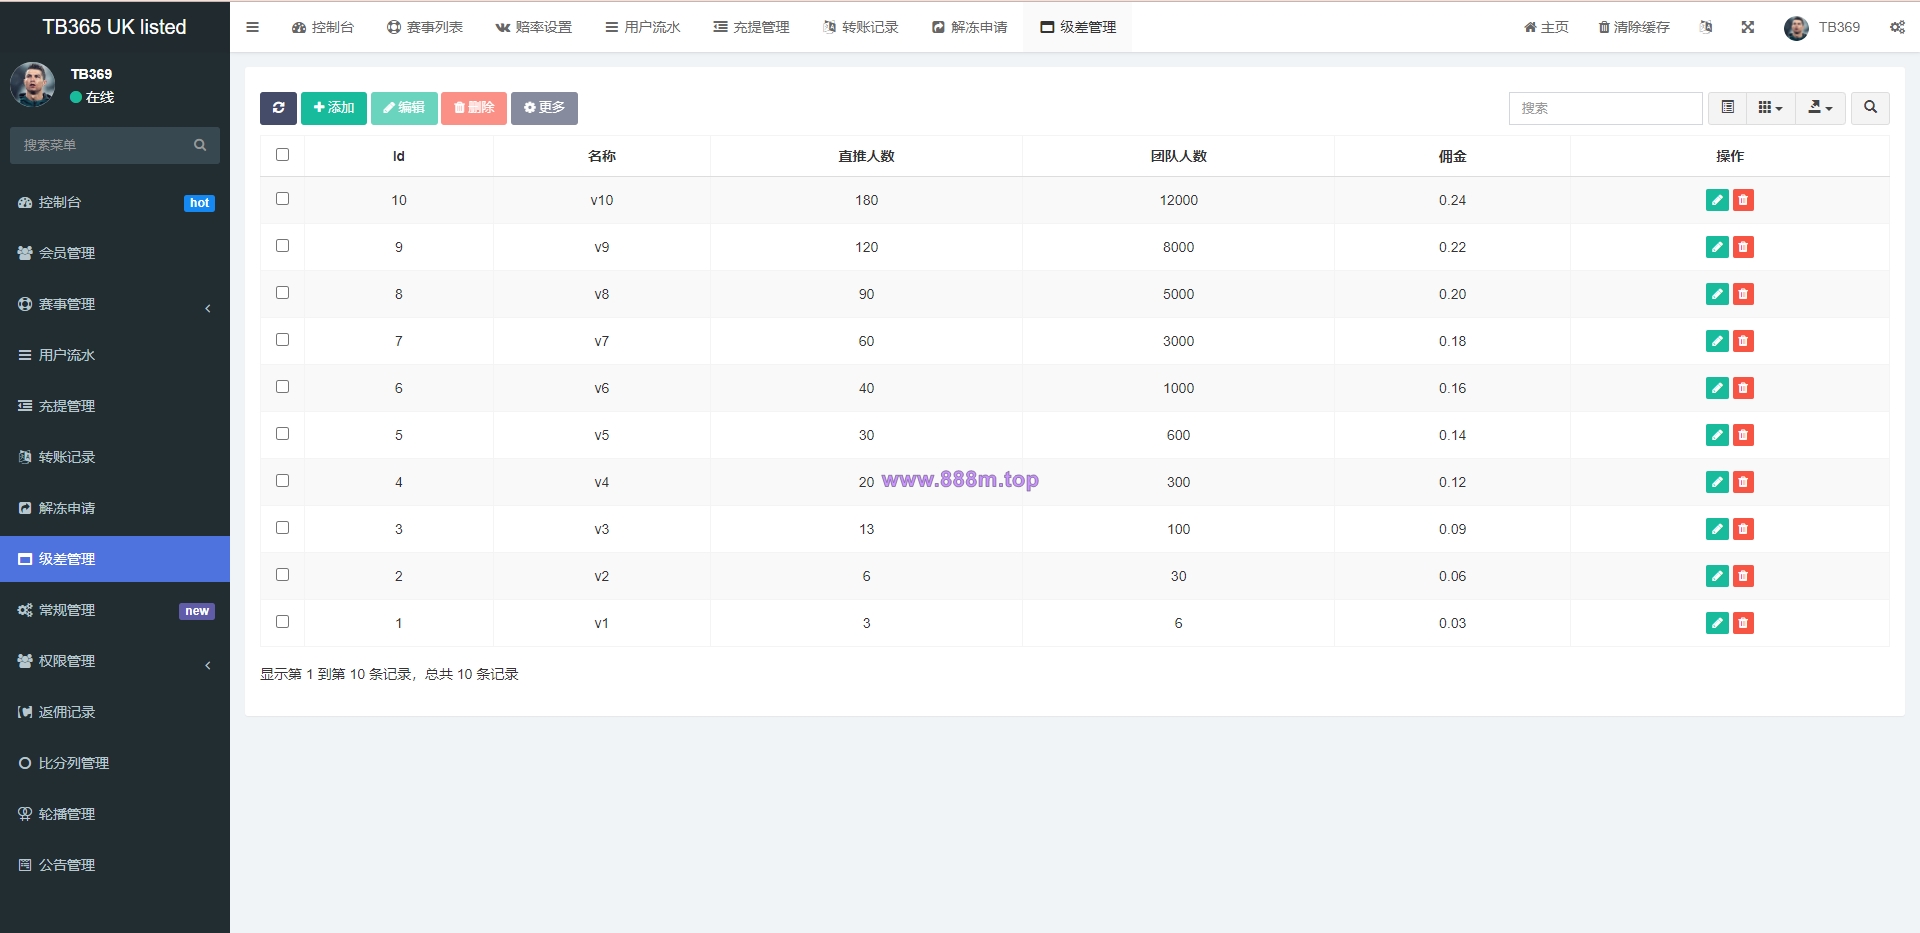Edit the v6 row with the pencil icon
This screenshot has height=933, width=1920.
(1717, 388)
